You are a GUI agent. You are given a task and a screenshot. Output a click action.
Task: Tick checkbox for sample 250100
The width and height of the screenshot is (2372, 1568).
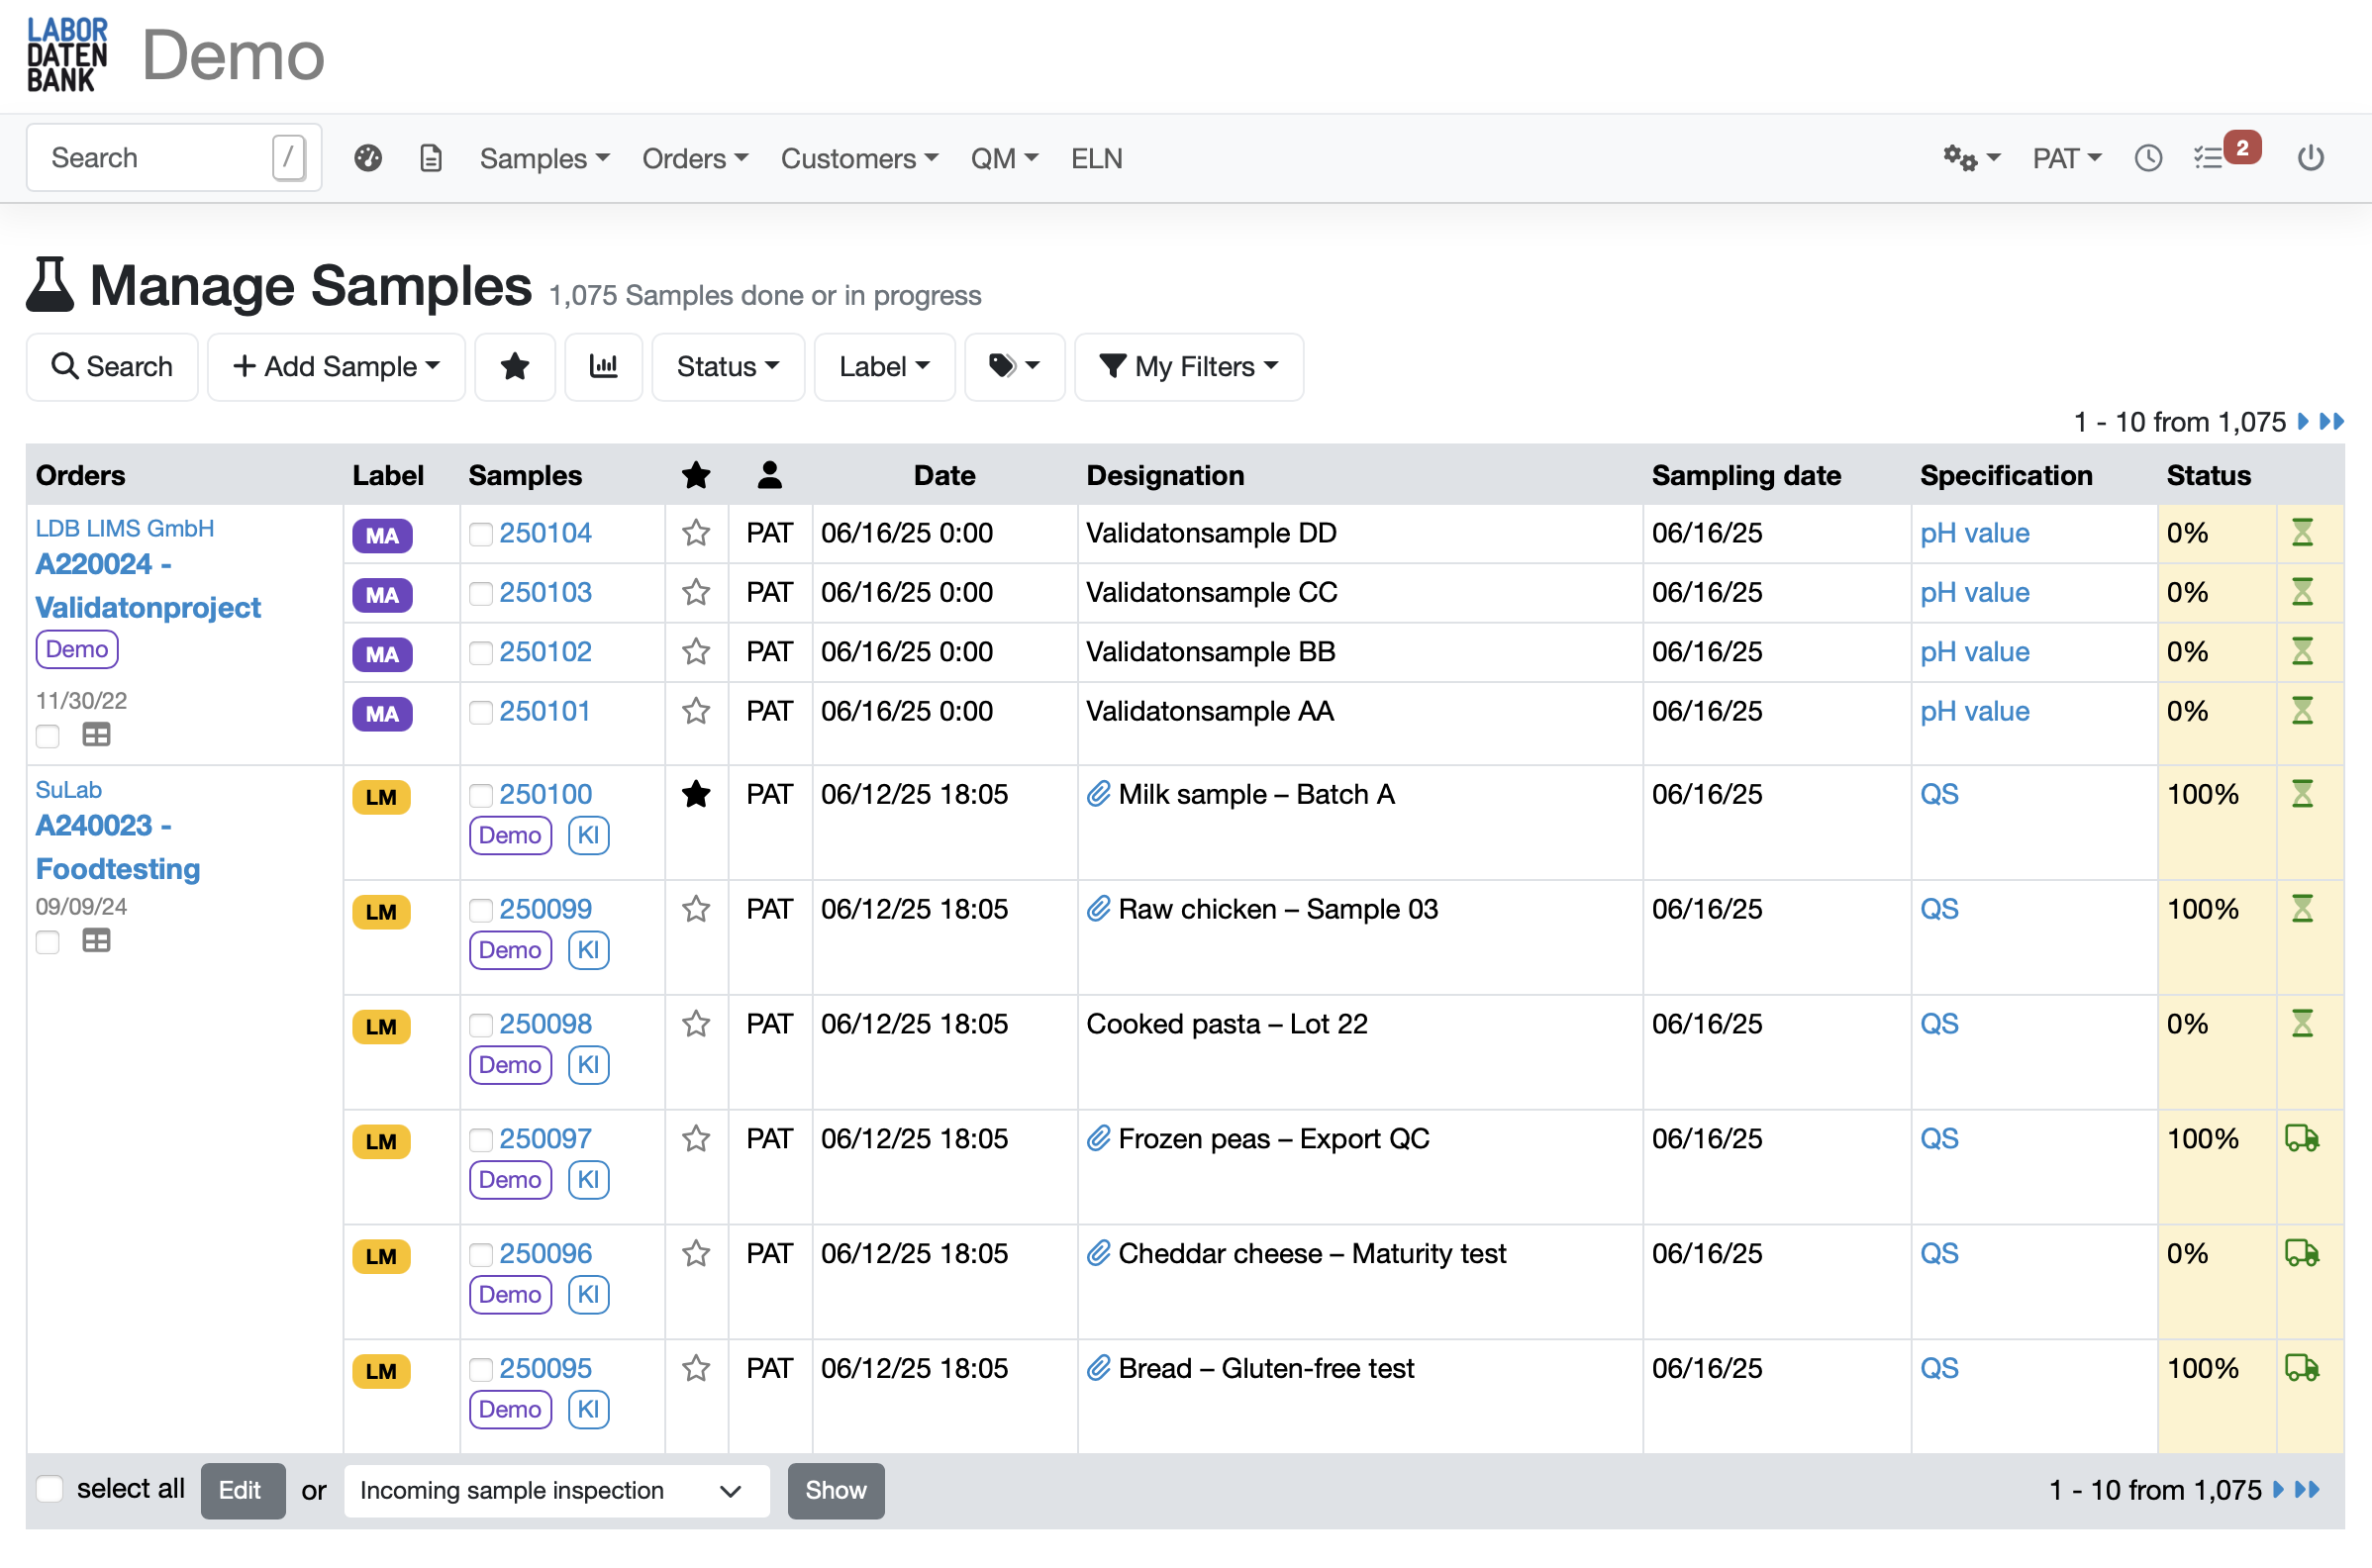[481, 795]
